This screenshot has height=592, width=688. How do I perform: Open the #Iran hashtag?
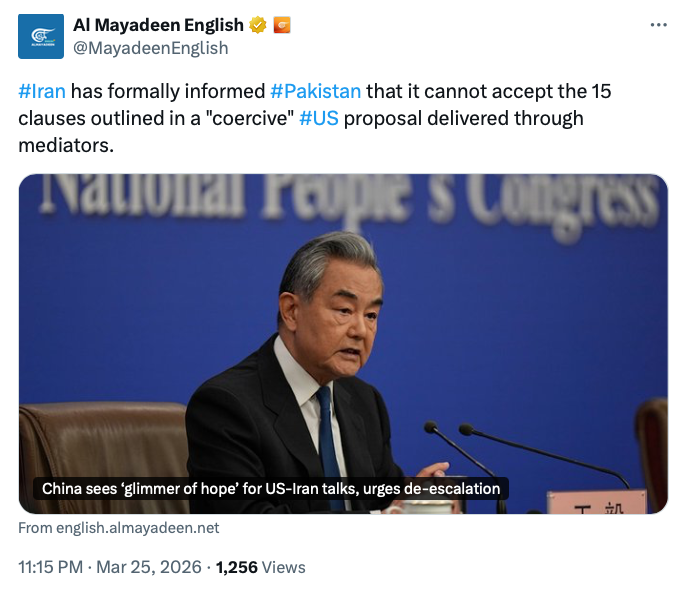click(42, 92)
